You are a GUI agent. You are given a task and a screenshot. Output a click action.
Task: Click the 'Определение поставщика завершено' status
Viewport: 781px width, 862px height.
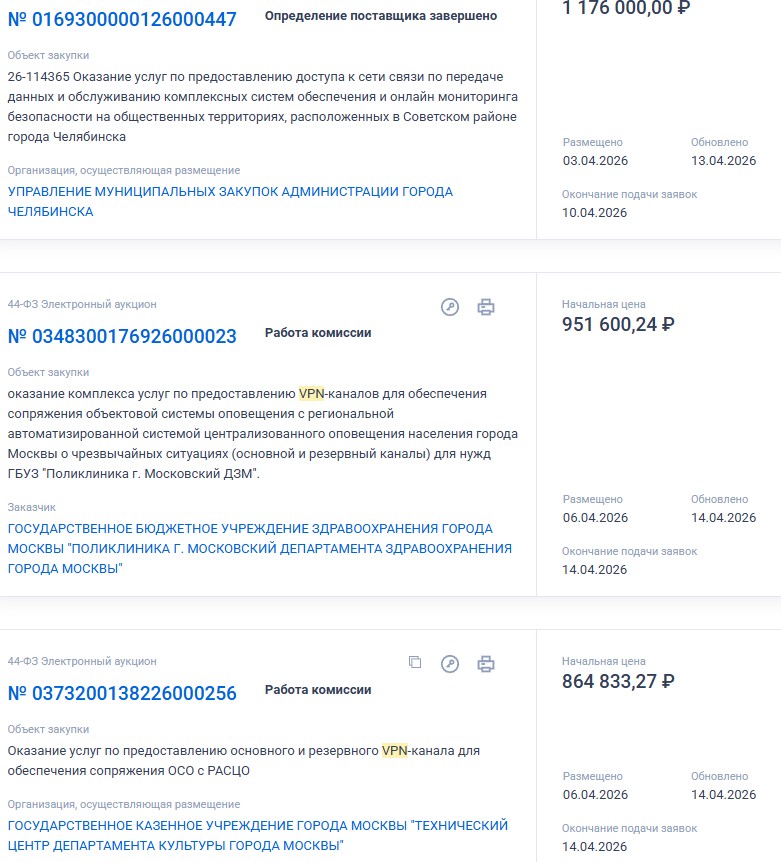381,16
